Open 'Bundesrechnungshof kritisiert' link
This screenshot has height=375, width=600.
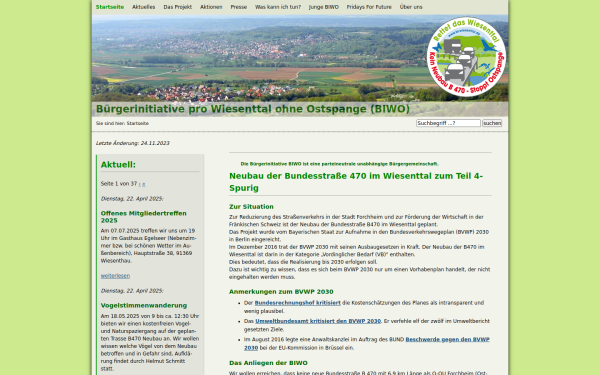[x=297, y=303]
